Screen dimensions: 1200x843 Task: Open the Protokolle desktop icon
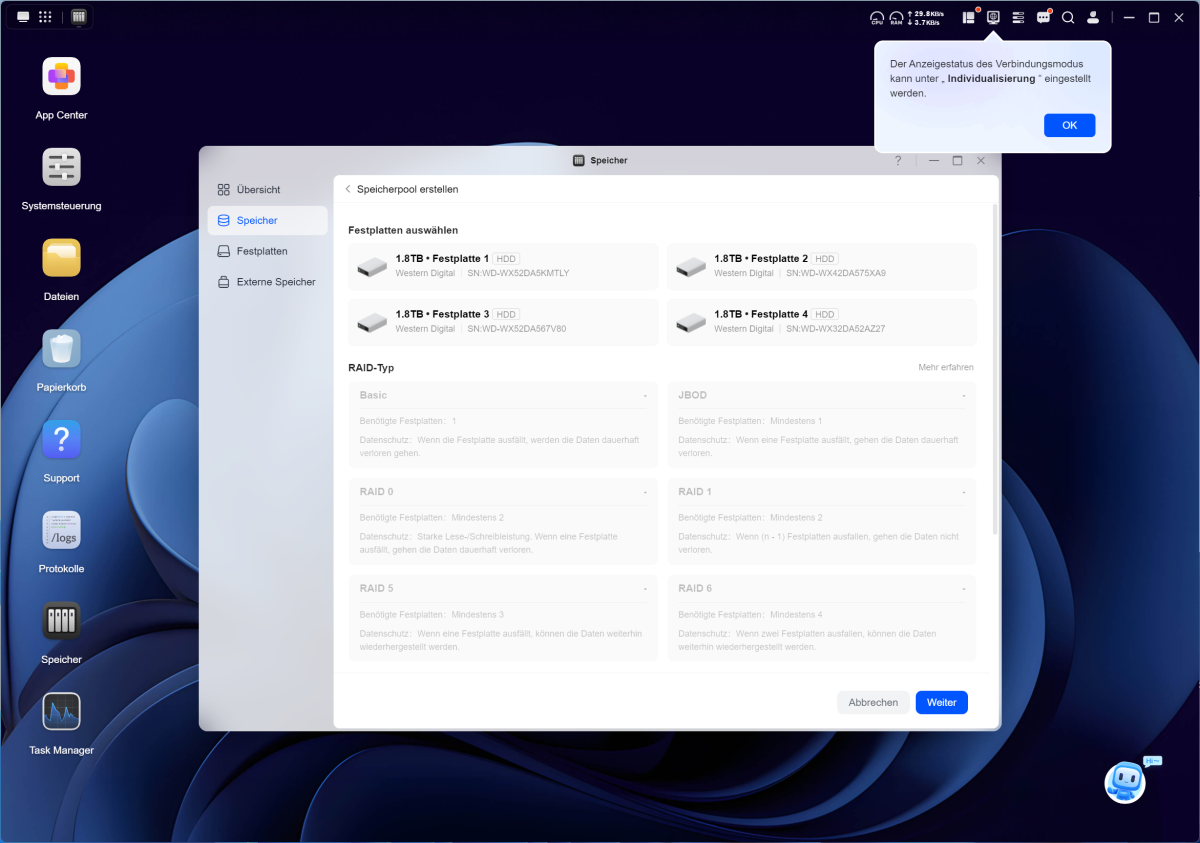click(61, 530)
